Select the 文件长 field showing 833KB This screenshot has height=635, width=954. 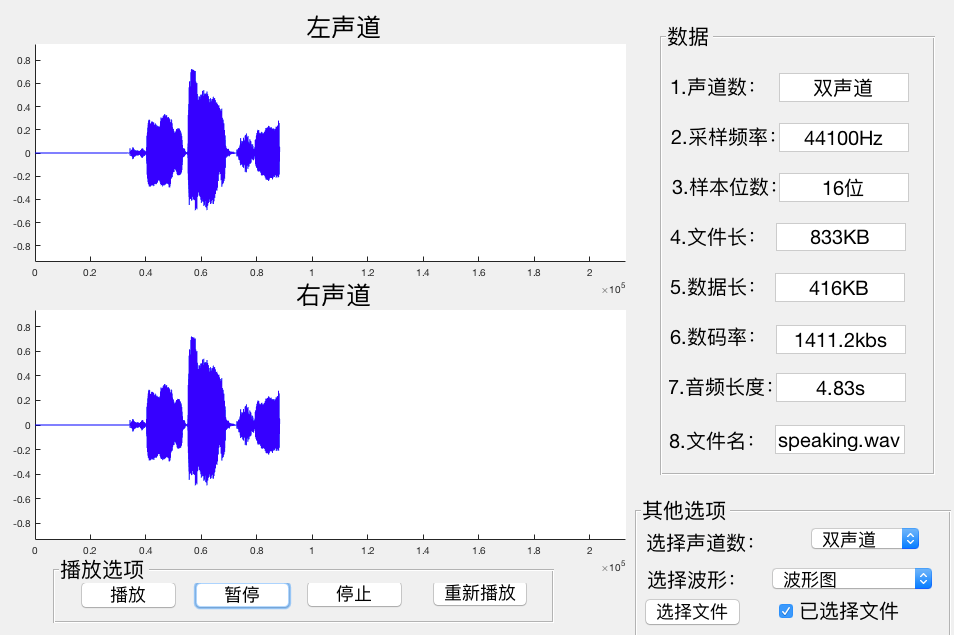[843, 237]
